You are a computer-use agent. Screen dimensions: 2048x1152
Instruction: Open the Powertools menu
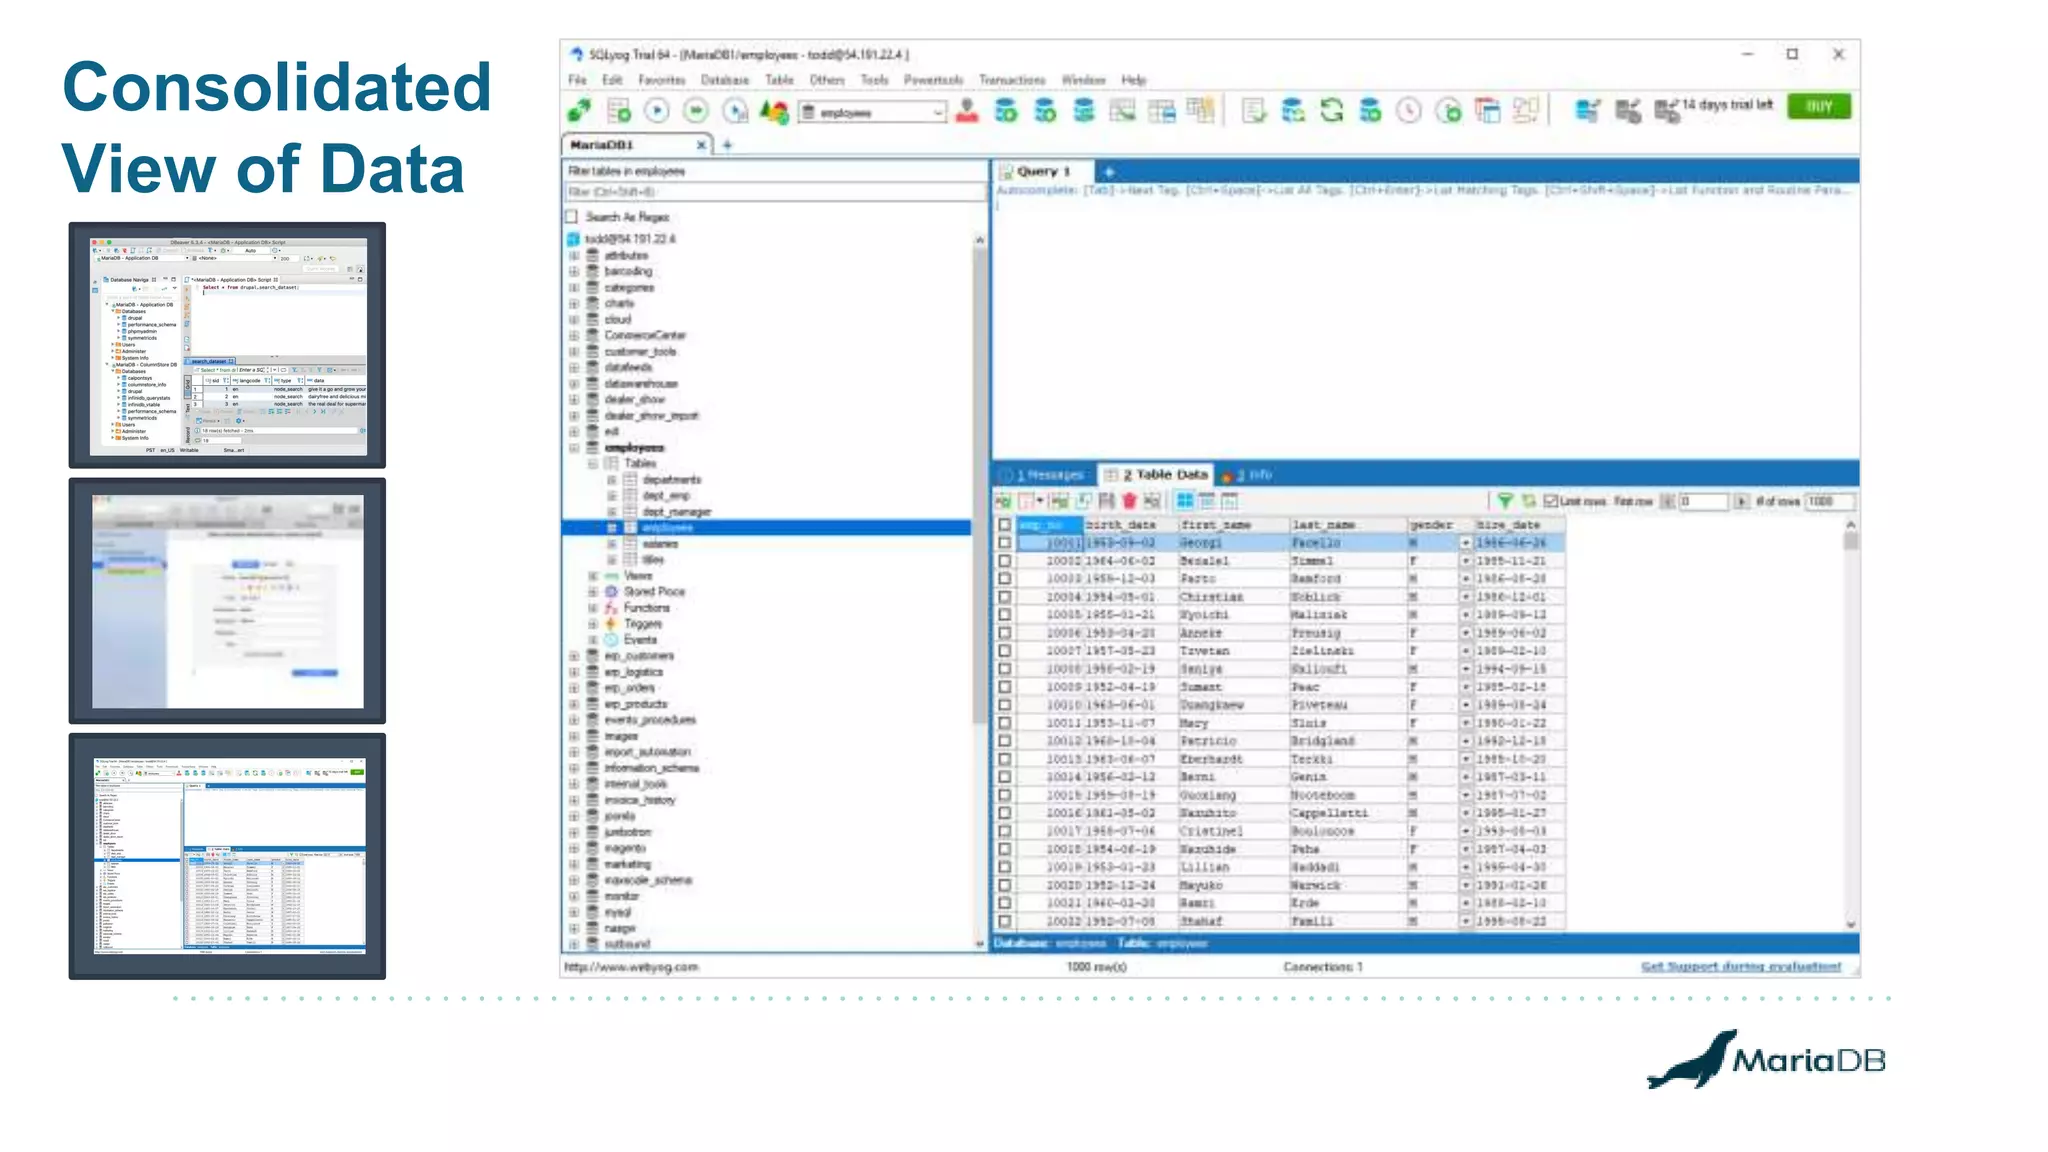933,80
